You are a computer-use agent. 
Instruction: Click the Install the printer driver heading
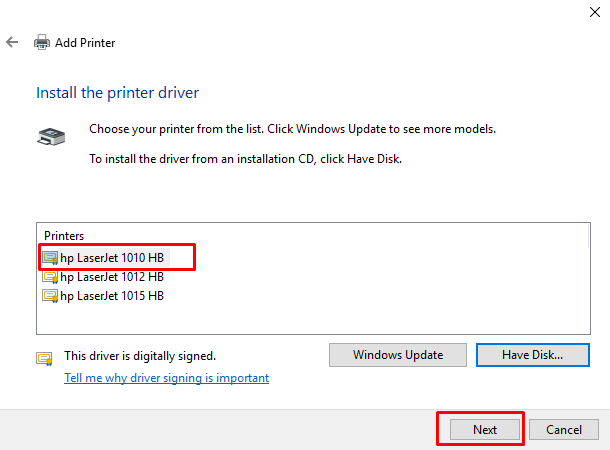118,93
